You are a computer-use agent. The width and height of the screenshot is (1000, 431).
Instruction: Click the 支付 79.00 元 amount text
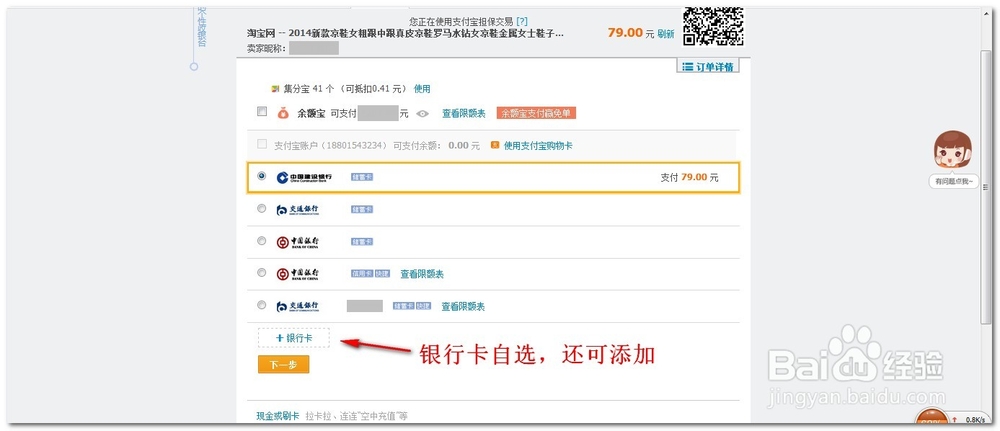(x=689, y=177)
